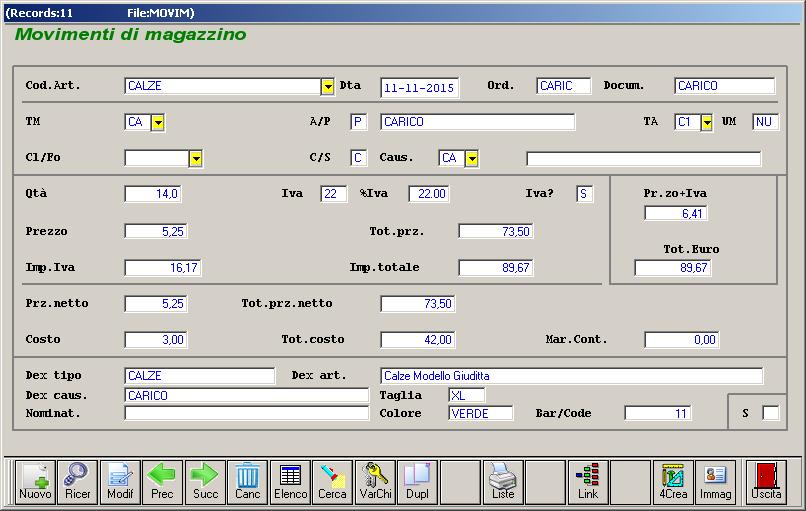Screen dimensions: 806x511
Task: Click the empty Nominat. field
Action: pyautogui.click(x=247, y=413)
